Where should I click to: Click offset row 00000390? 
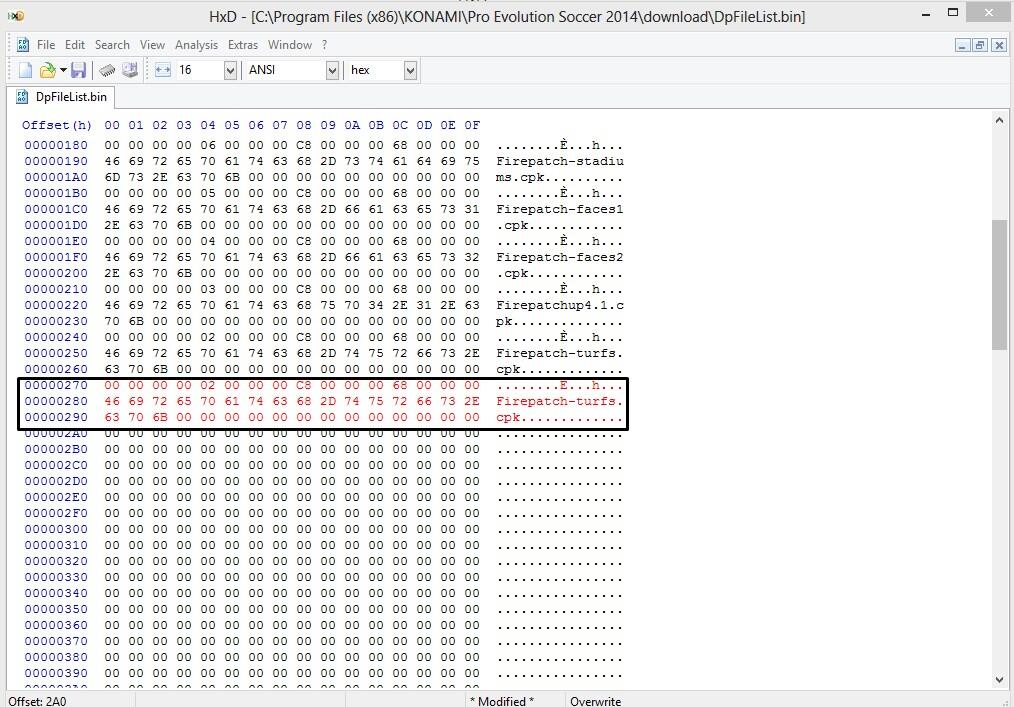coord(56,673)
